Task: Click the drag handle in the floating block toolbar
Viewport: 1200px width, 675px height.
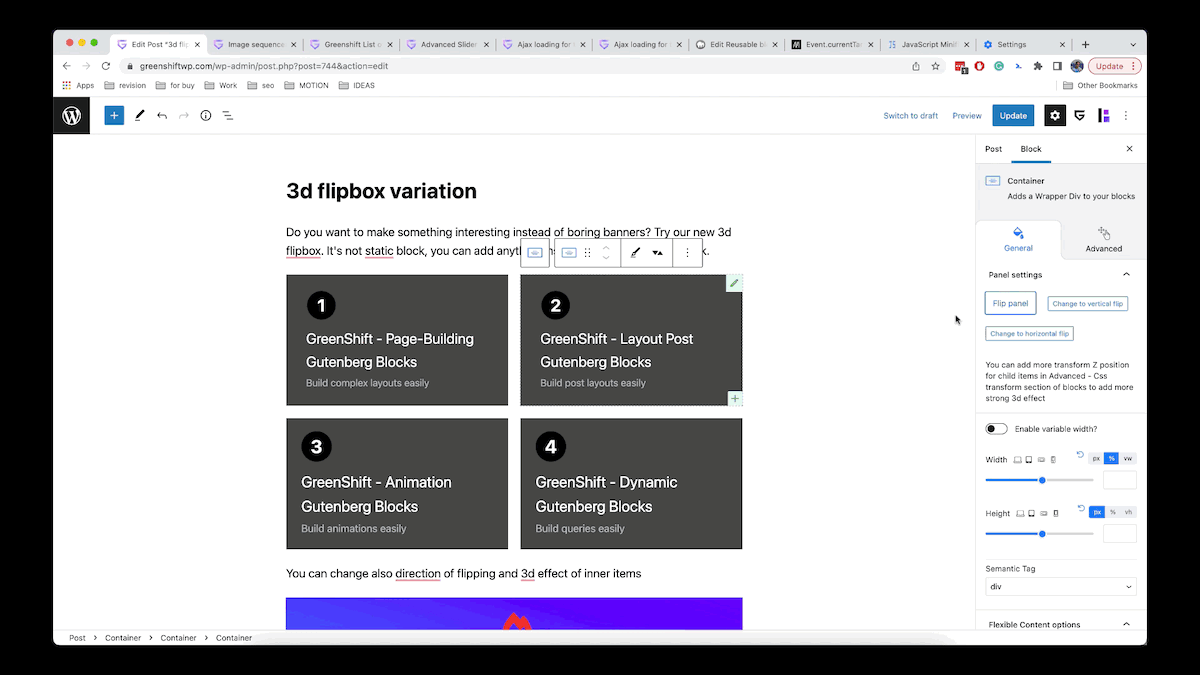Action: pos(587,252)
